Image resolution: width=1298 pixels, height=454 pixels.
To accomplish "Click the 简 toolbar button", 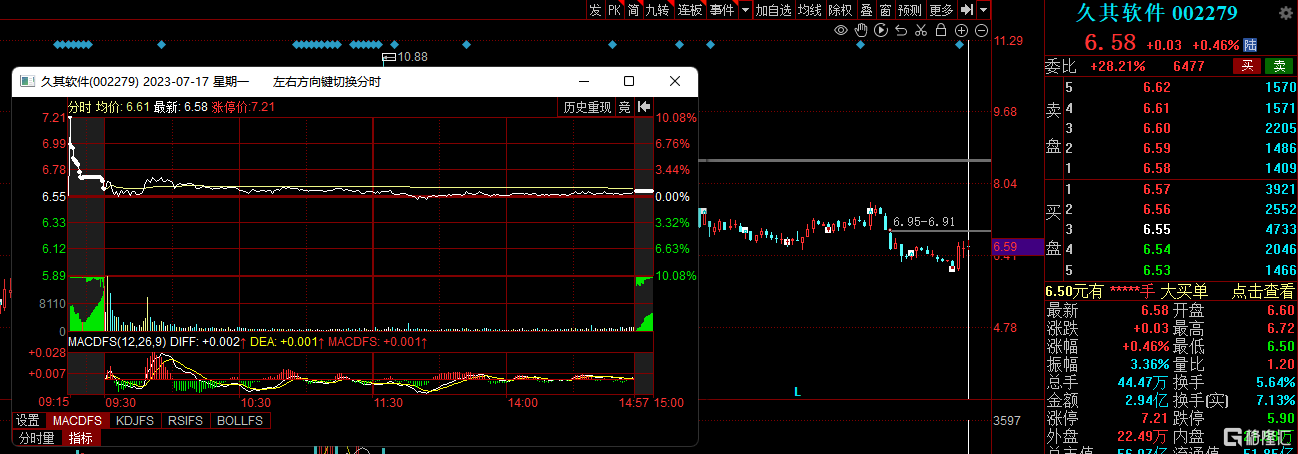I will 633,10.
